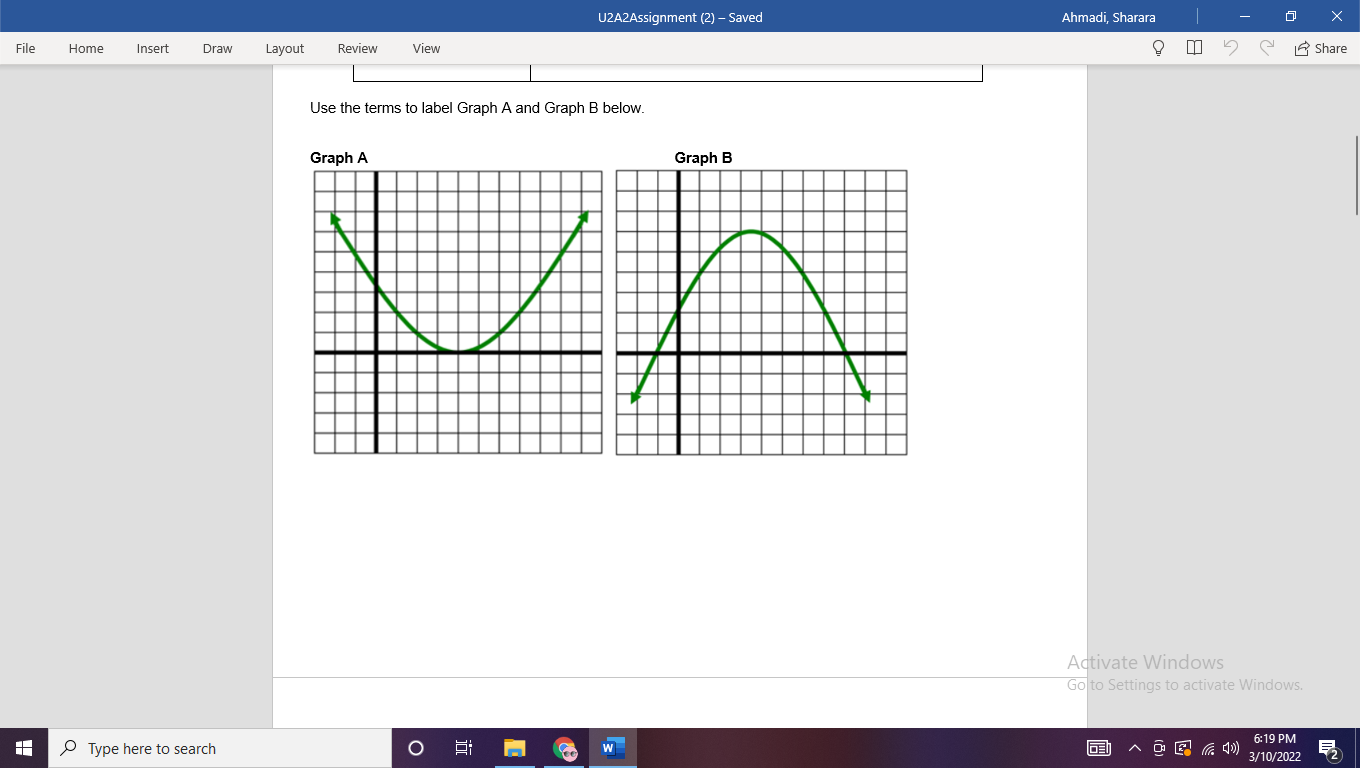Click the instruction sentence about labeling graphs
Image resolution: width=1360 pixels, height=768 pixels.
click(x=477, y=108)
